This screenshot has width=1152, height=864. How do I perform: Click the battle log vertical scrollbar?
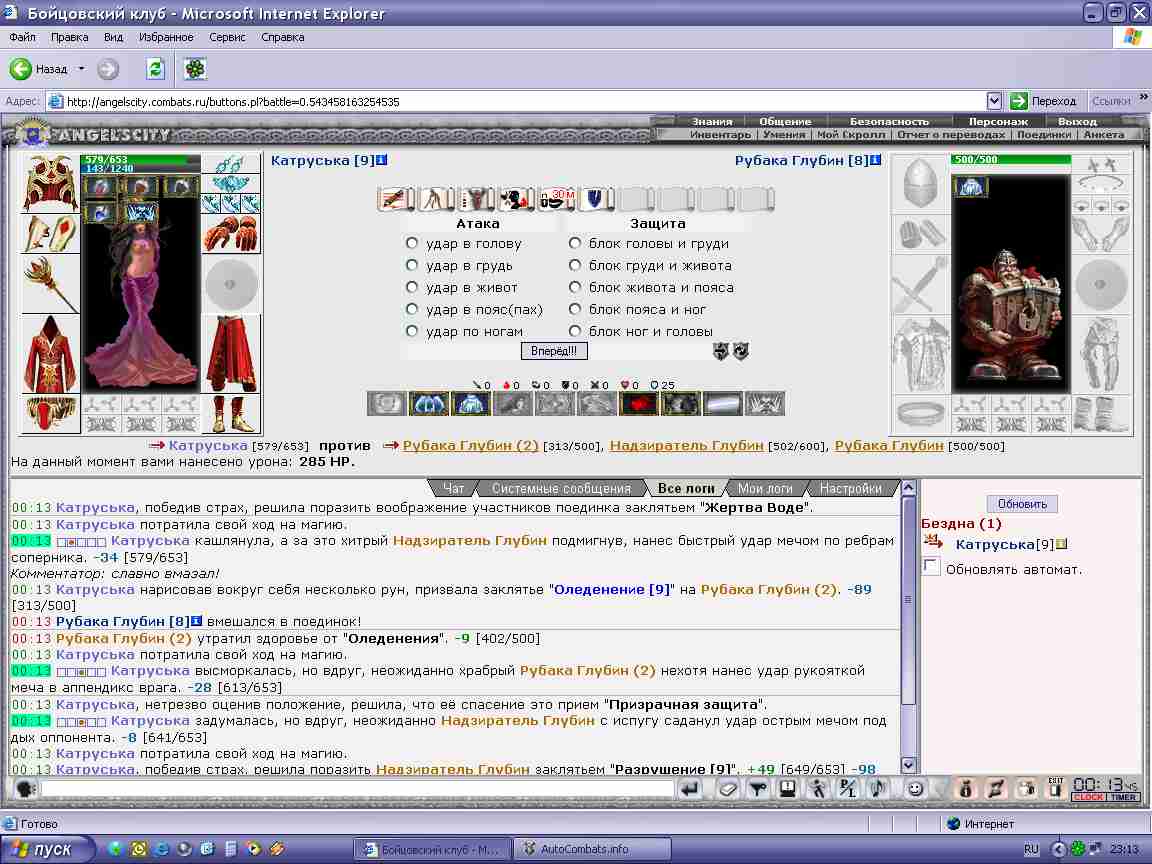908,626
